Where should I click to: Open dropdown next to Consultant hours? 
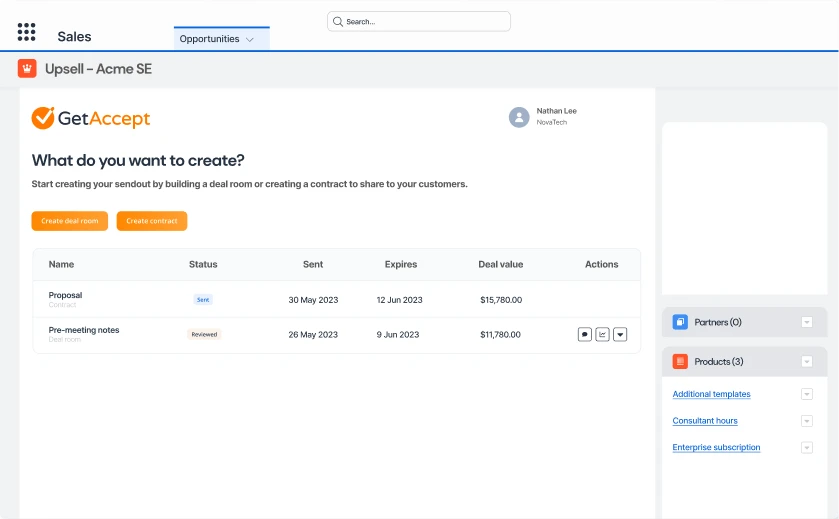coord(807,421)
